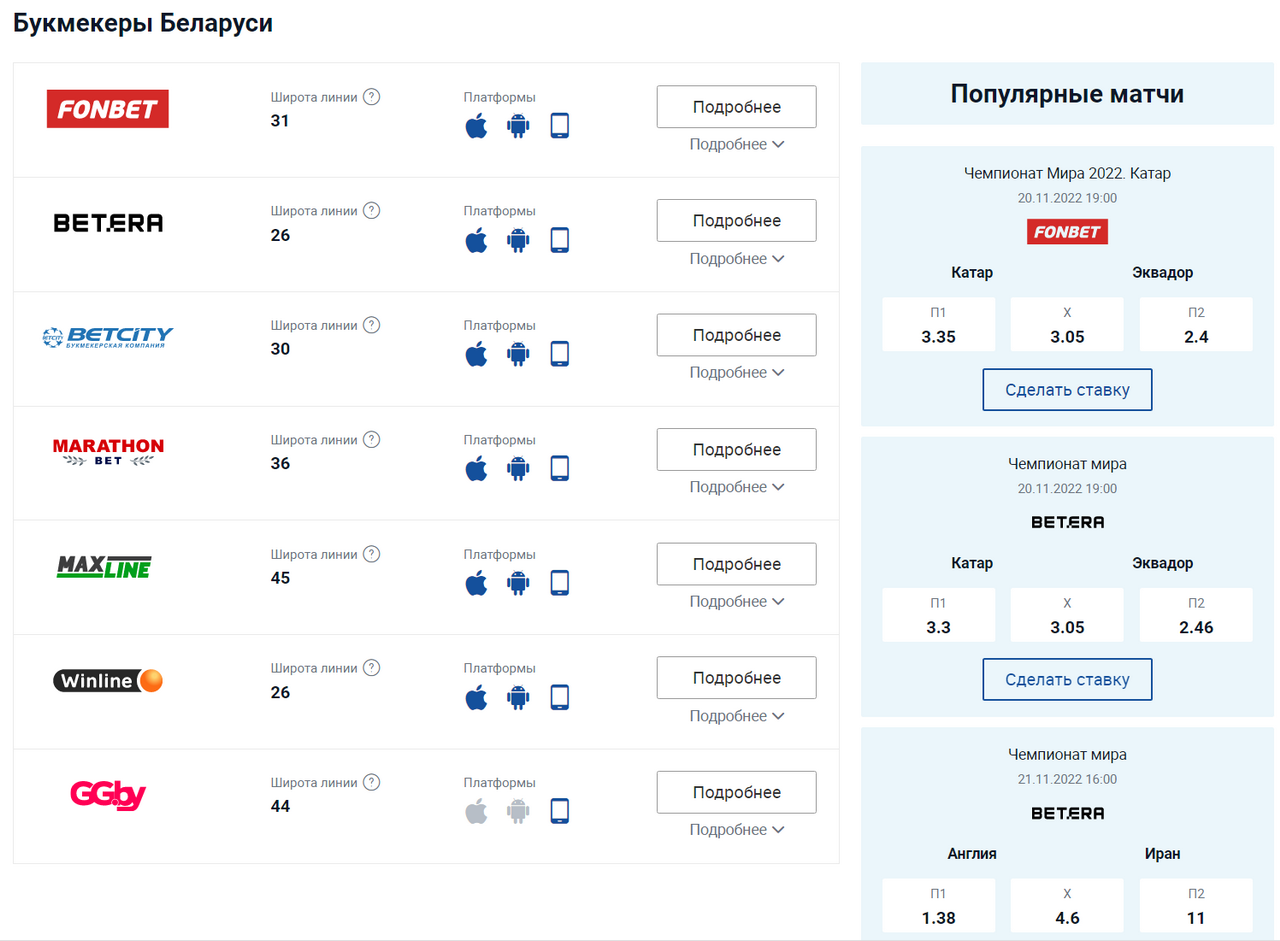Image resolution: width=1280 pixels, height=941 pixels.
Task: Expand Подробнее dropdown in Winline row
Action: click(x=736, y=716)
